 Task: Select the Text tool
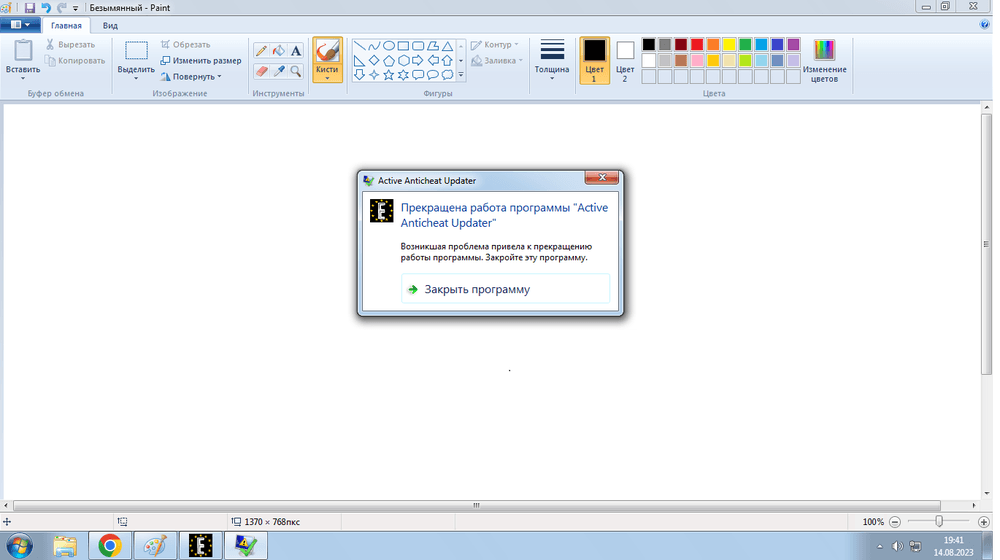tap(296, 50)
